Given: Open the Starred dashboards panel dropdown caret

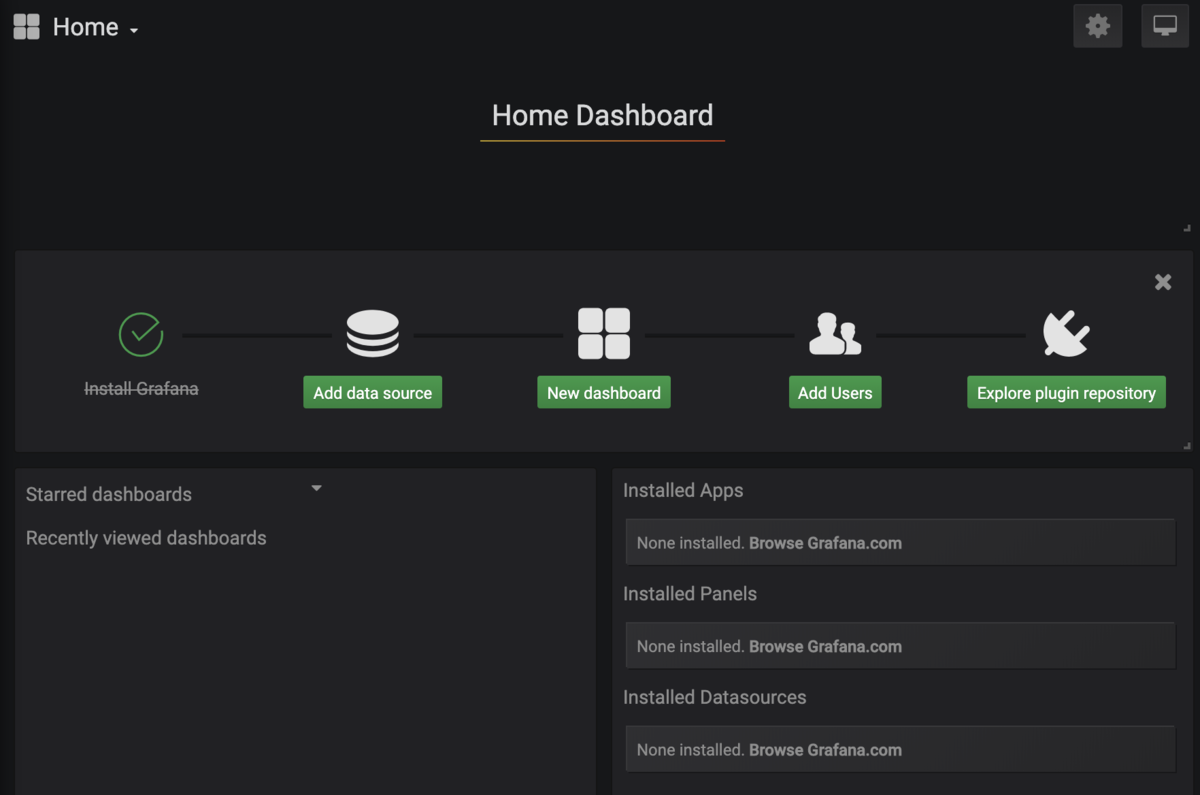Looking at the screenshot, I should pyautogui.click(x=316, y=488).
